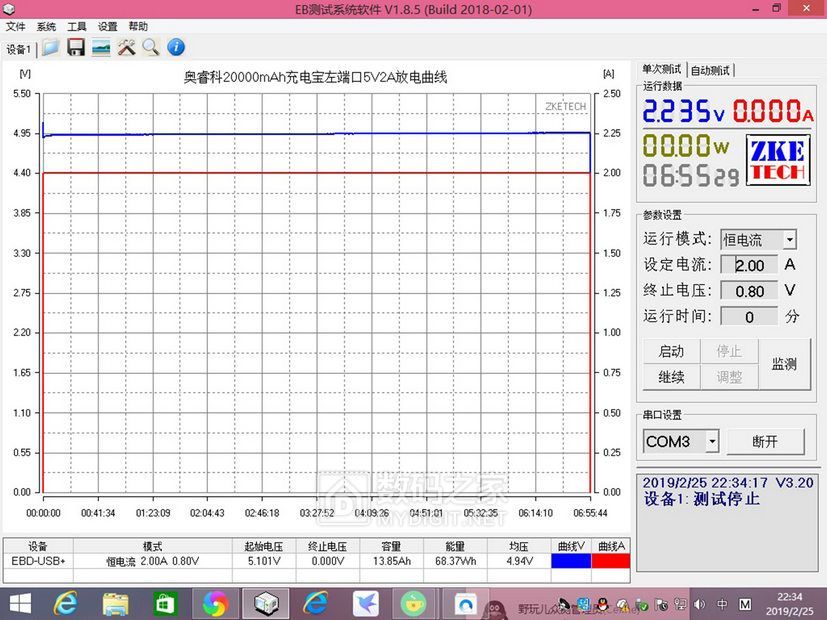Image resolution: width=827 pixels, height=620 pixels.
Task: Expand the COM3 serial port dropdown
Action: coord(711,441)
